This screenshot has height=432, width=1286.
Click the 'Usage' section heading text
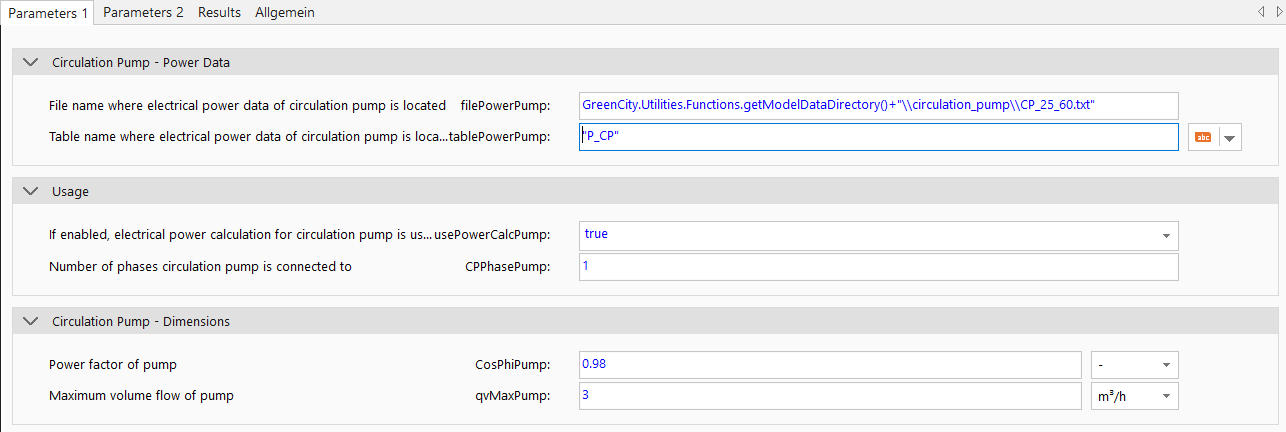pos(71,191)
